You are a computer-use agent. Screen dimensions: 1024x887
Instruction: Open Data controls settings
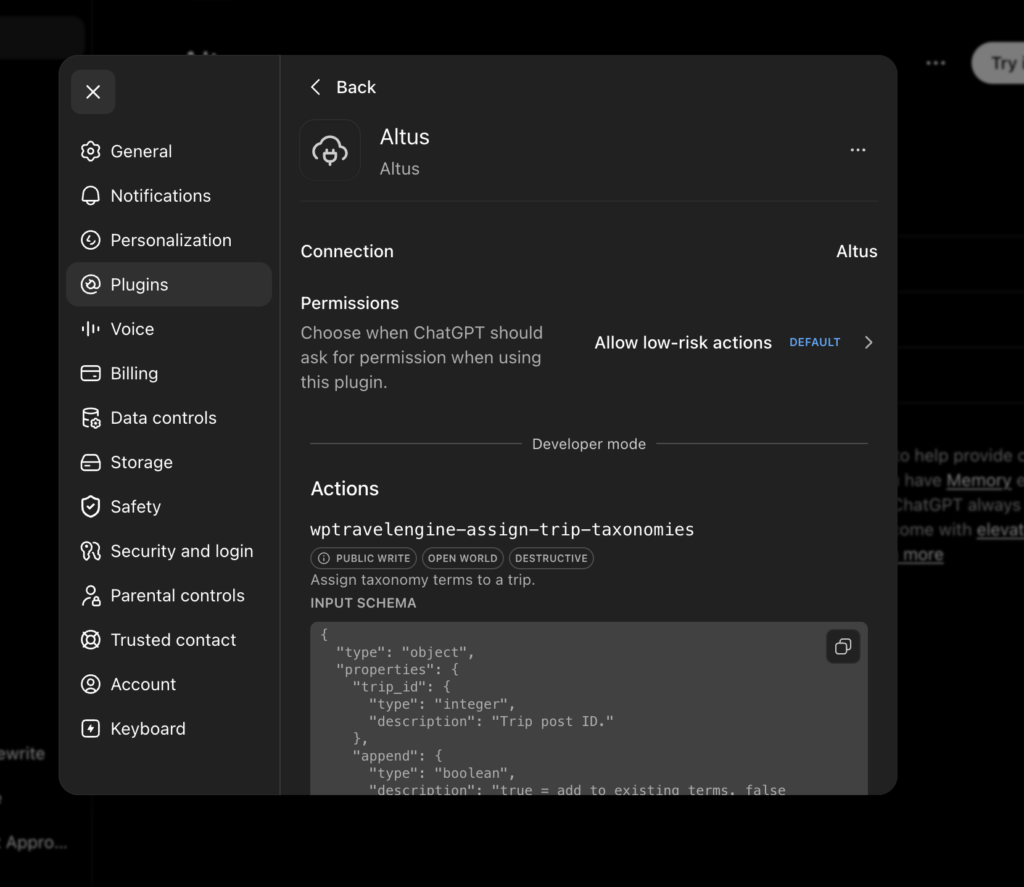tap(168, 417)
